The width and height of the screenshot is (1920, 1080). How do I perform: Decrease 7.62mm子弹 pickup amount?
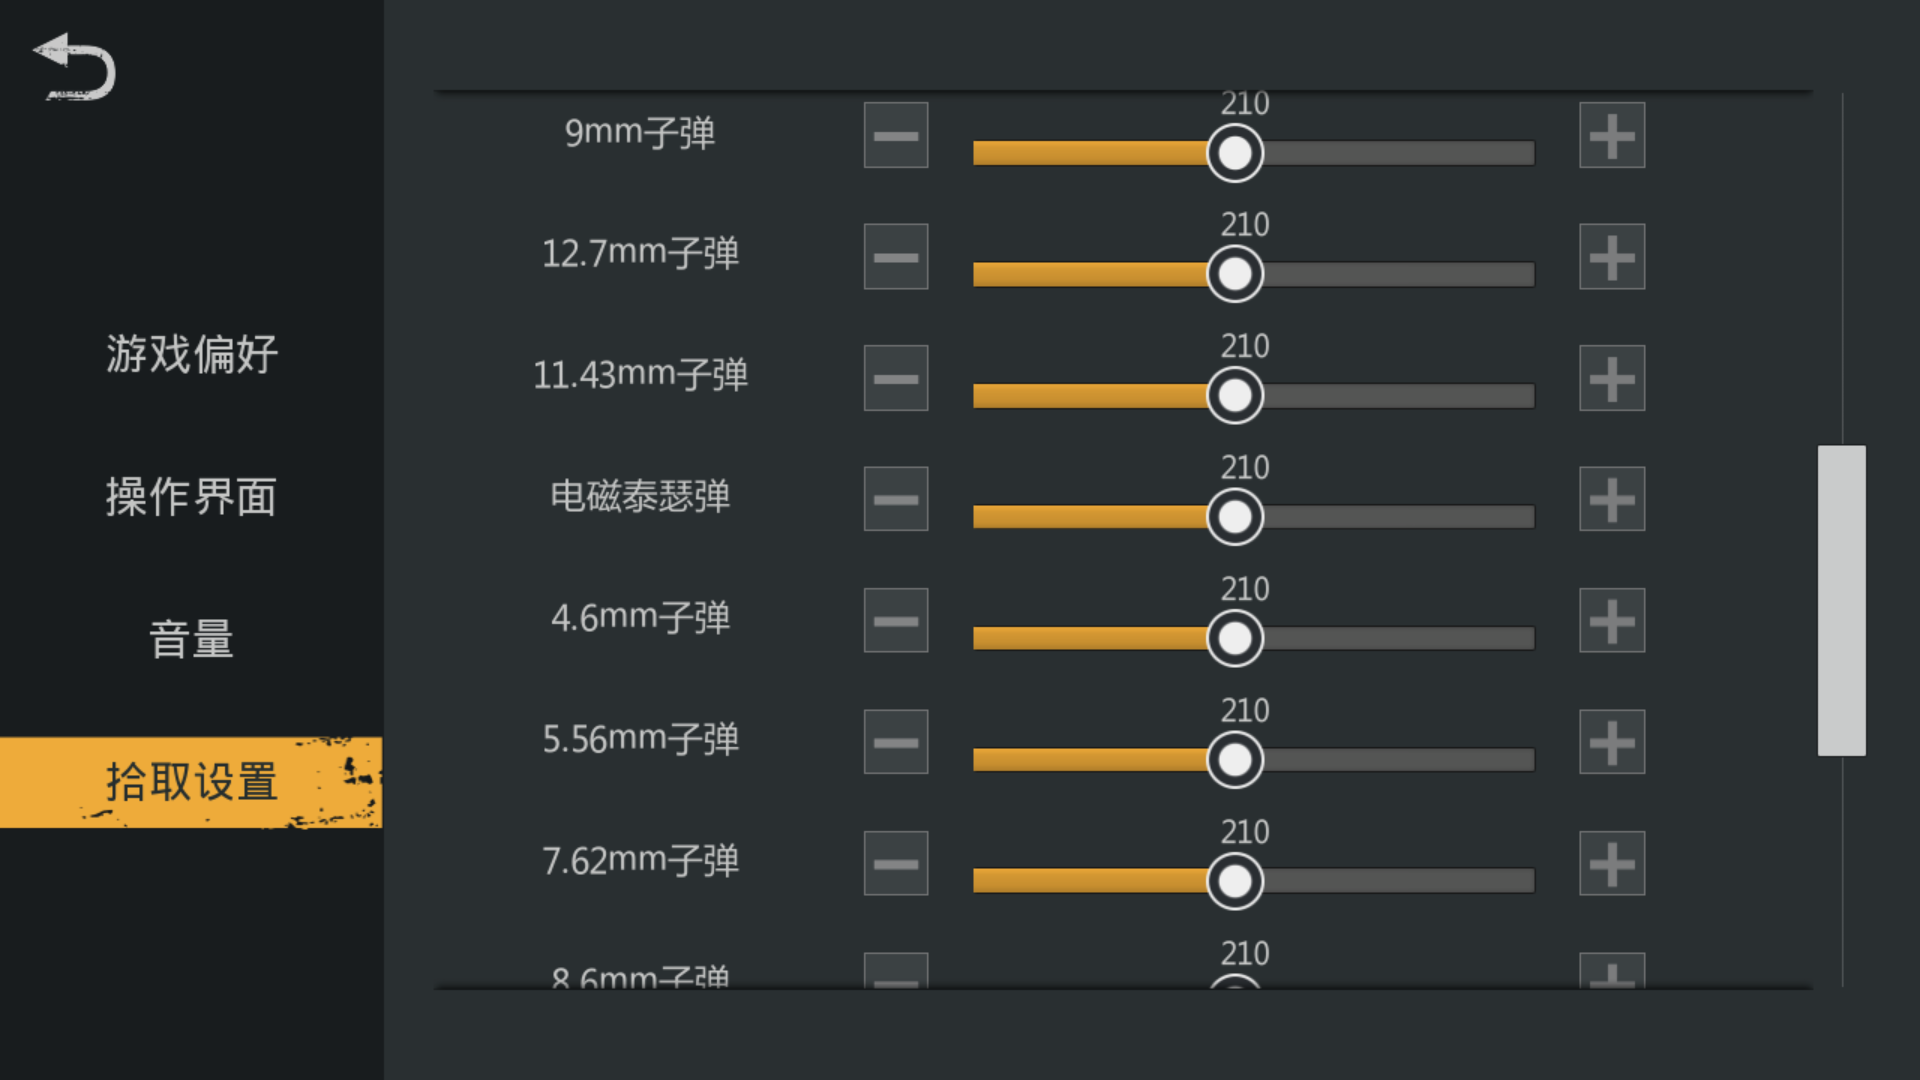coord(896,864)
